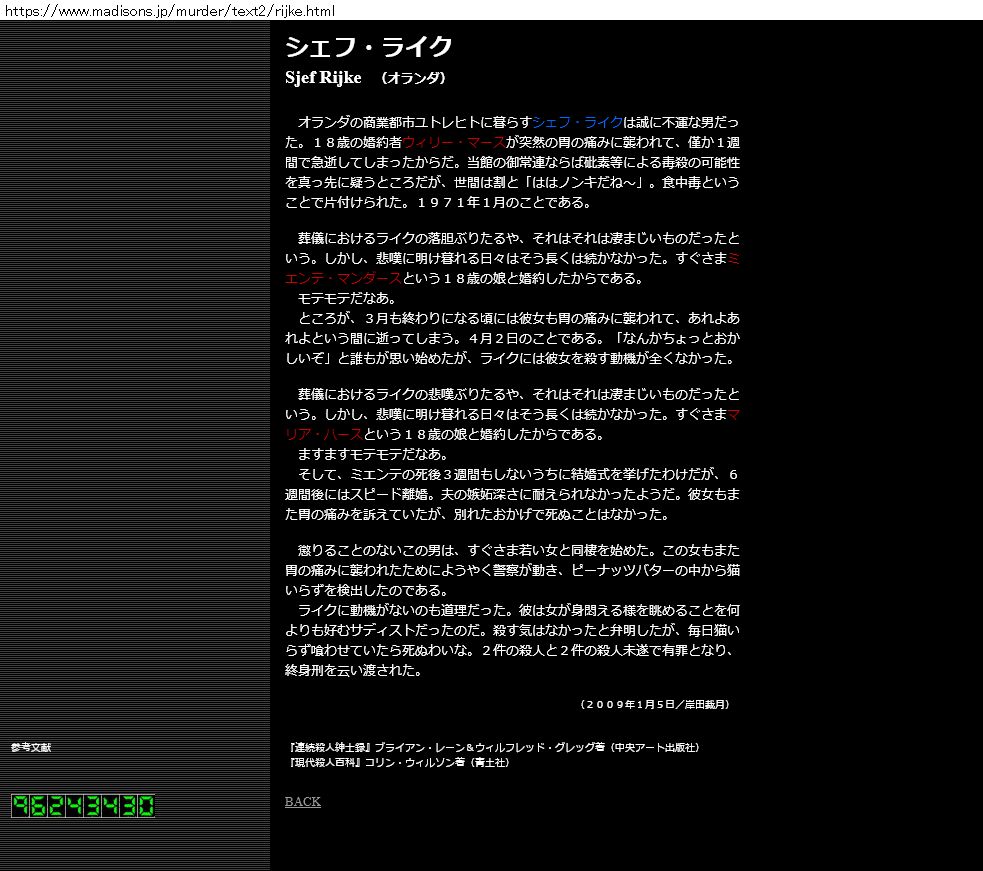This screenshot has width=983, height=871.
Task: Click the green digital hit counter
Action: (x=83, y=806)
